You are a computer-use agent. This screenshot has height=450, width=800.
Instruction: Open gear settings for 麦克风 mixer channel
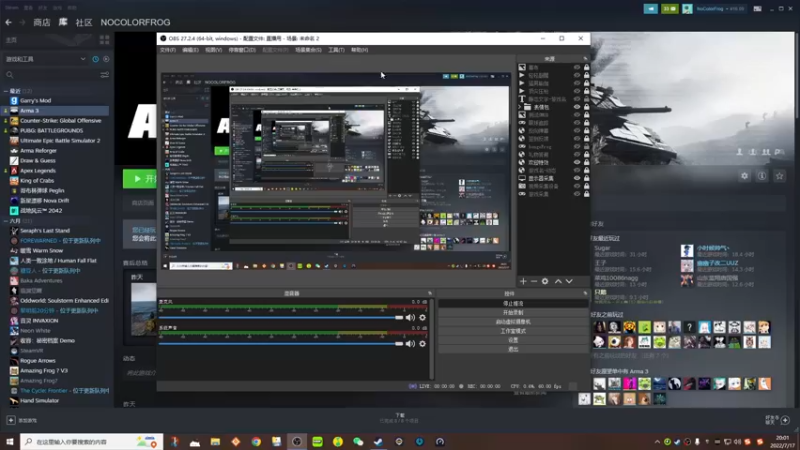(422, 317)
